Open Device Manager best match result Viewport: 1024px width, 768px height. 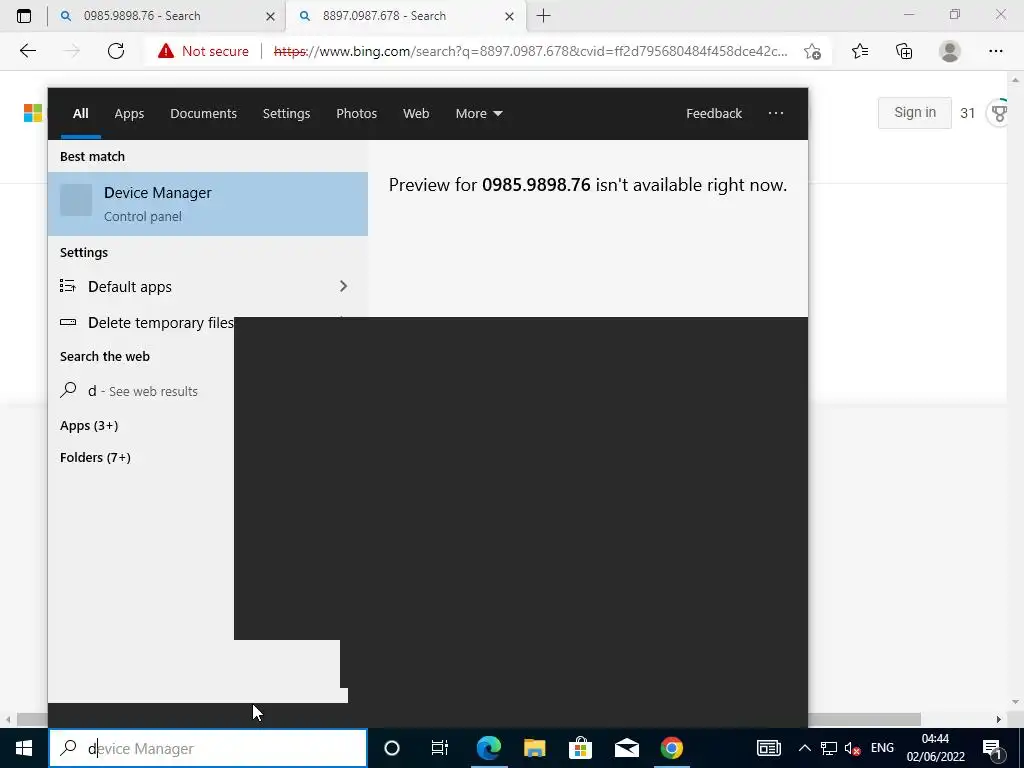point(208,204)
